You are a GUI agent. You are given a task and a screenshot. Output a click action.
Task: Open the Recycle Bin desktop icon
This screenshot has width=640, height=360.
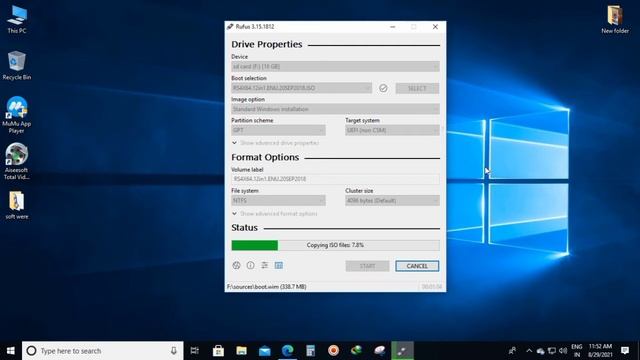[17, 65]
